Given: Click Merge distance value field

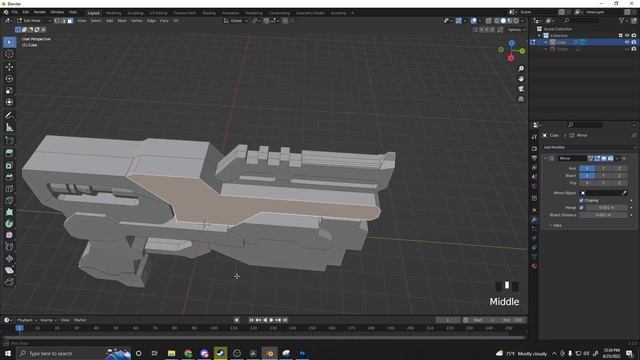Looking at the screenshot, I should (606, 208).
